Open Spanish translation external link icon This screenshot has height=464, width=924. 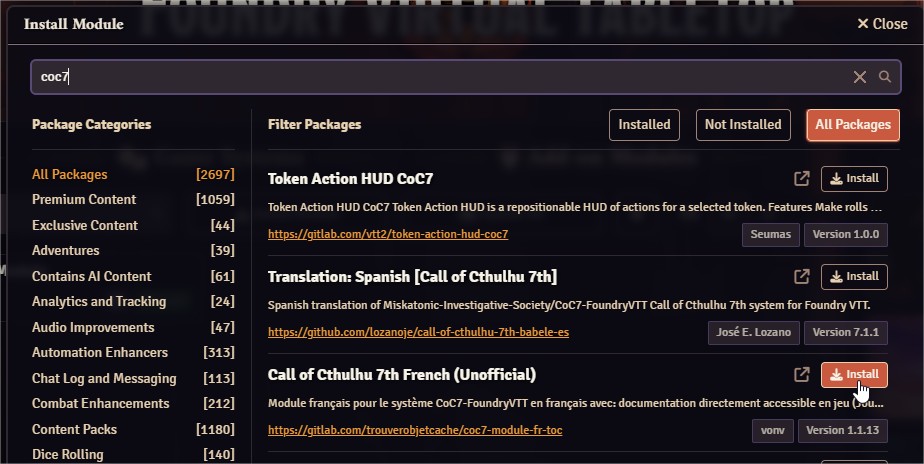click(801, 276)
